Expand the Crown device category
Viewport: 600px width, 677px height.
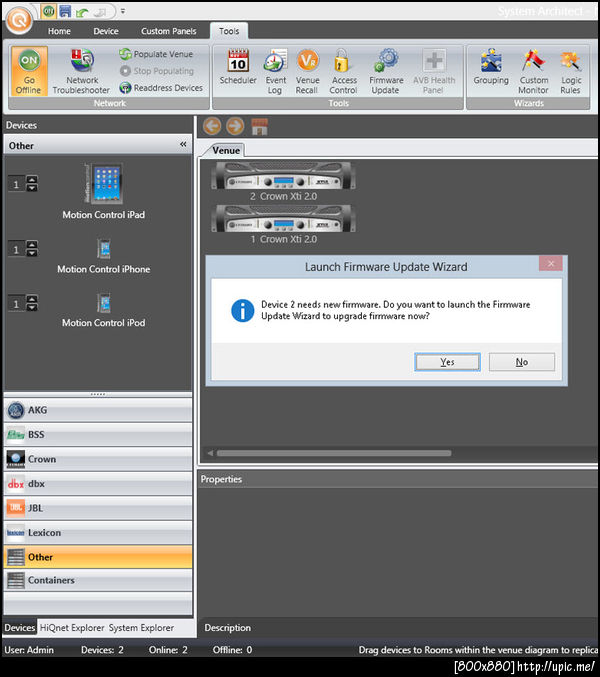(98, 459)
